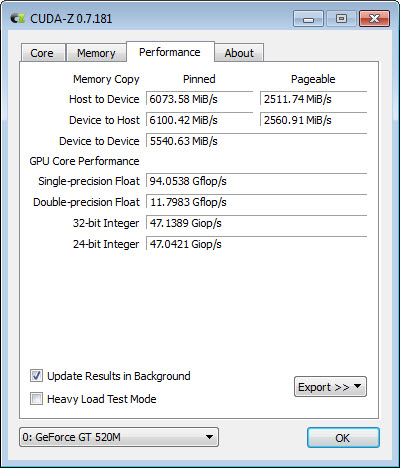
Task: Switch to the Core tab
Action: point(42,53)
